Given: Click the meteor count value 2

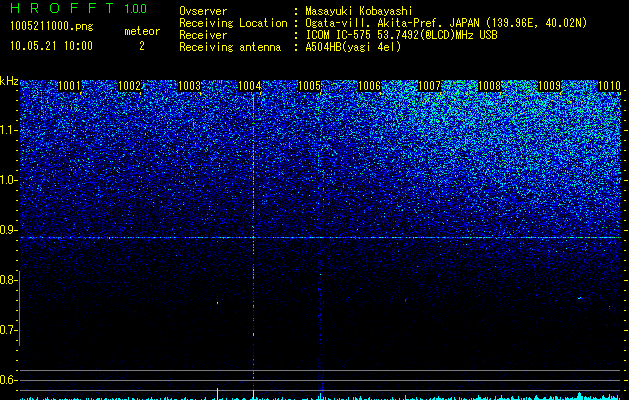Looking at the screenshot, I should (x=142, y=46).
